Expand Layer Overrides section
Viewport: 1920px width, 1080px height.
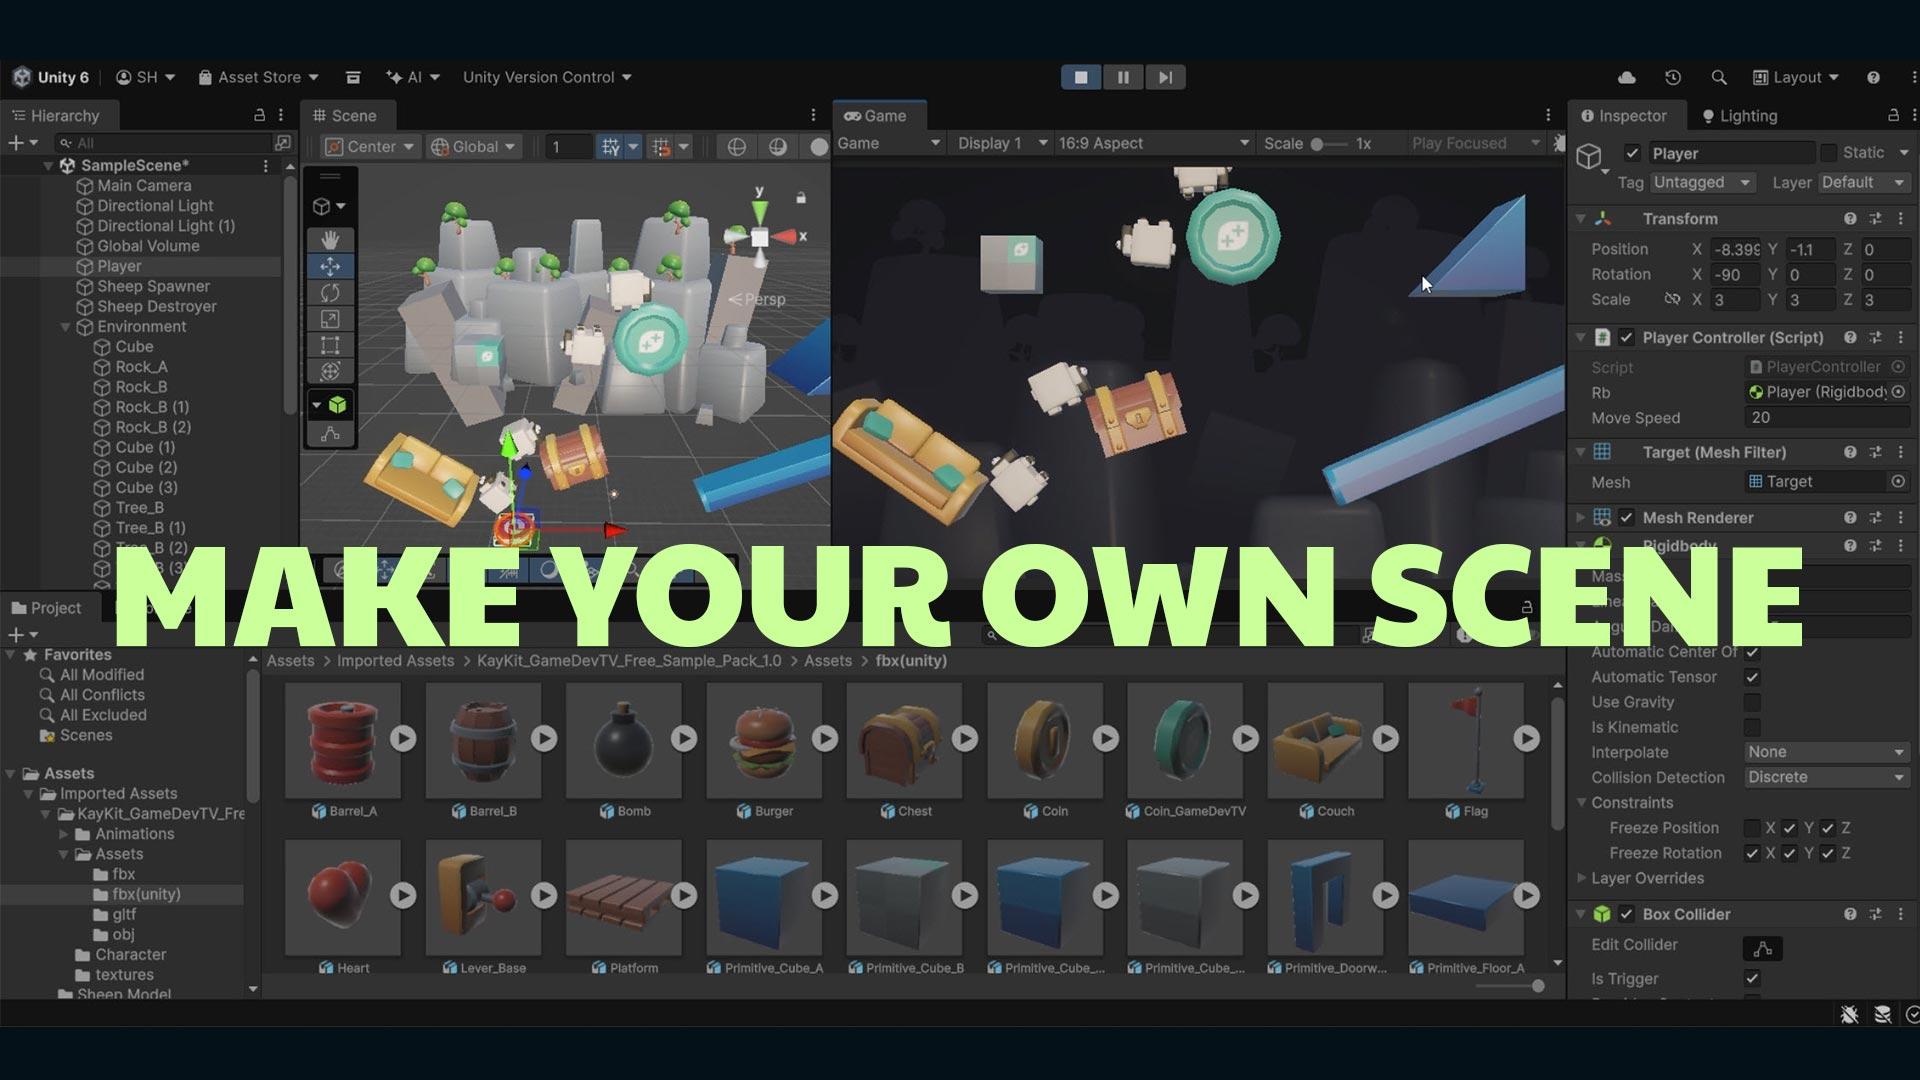[1581, 878]
